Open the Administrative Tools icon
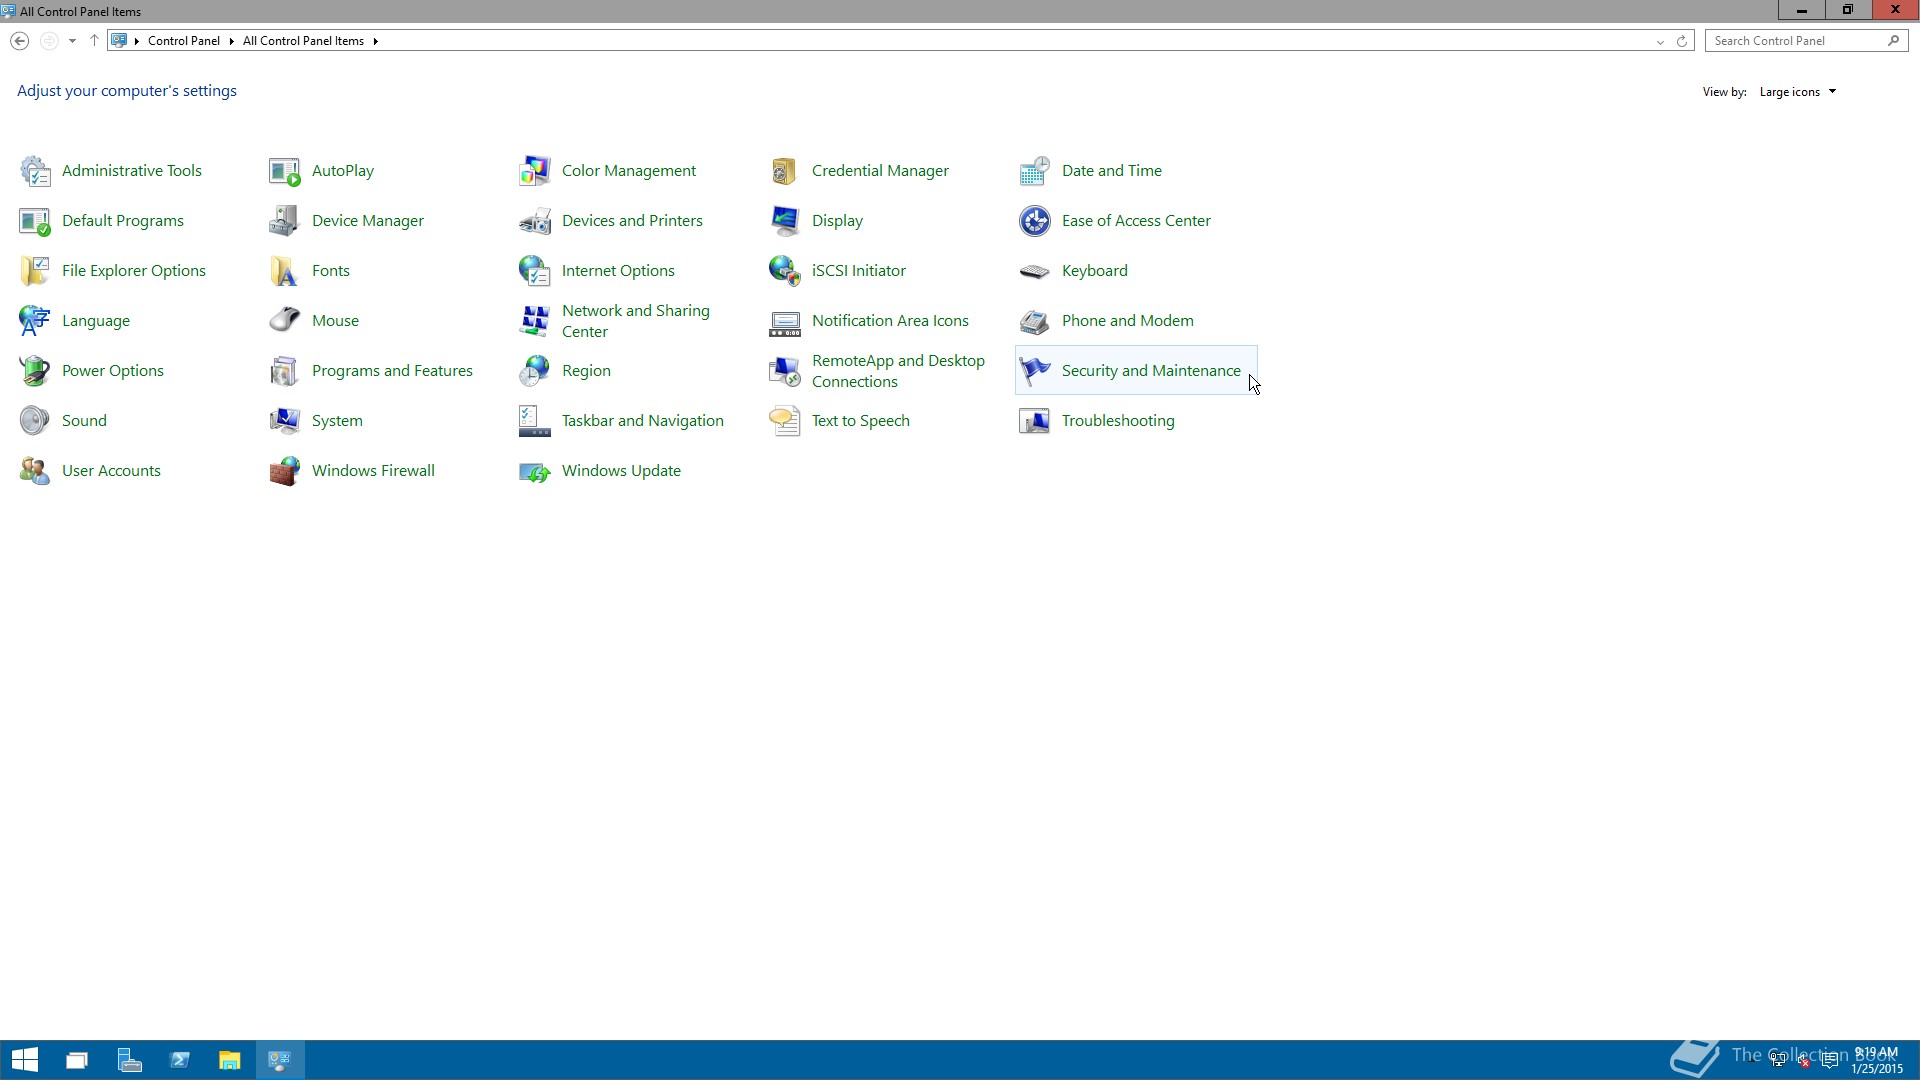Viewport: 1920px width, 1080px height. coord(35,171)
